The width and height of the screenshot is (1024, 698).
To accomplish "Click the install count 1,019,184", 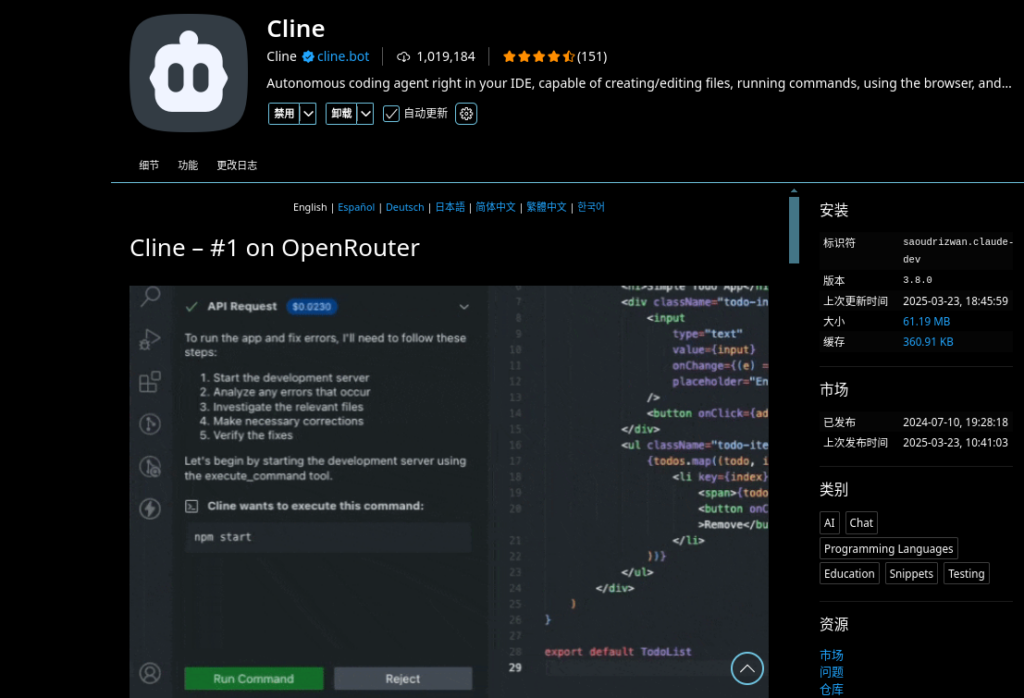I will point(446,57).
